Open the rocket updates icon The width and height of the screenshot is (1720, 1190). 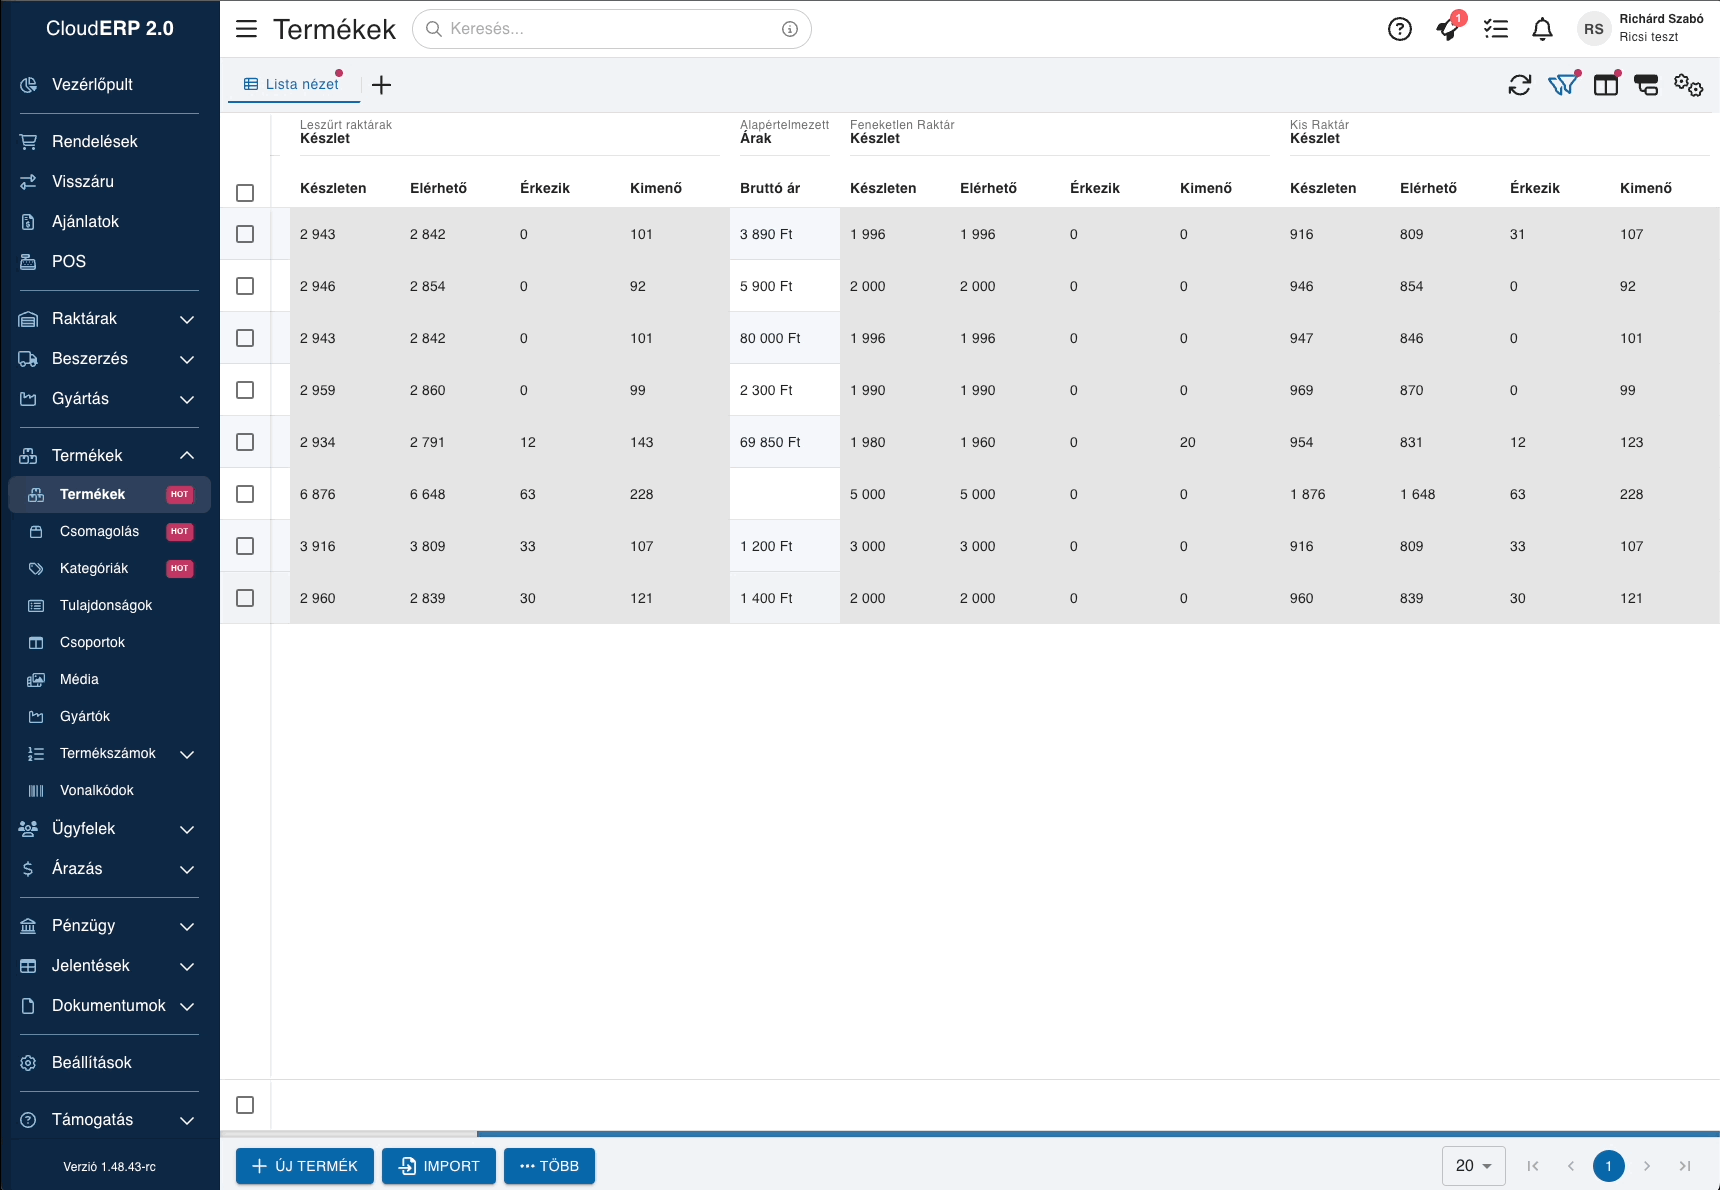point(1448,29)
